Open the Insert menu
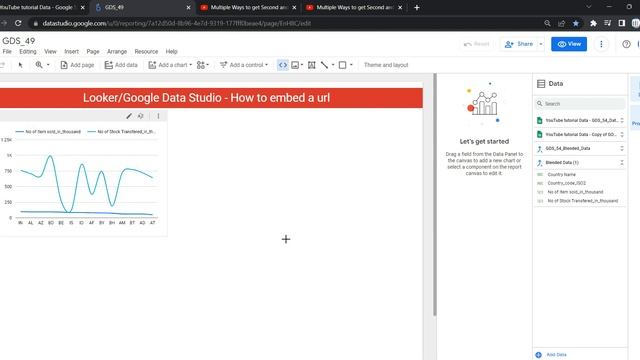The height and width of the screenshot is (360, 640). (71, 51)
